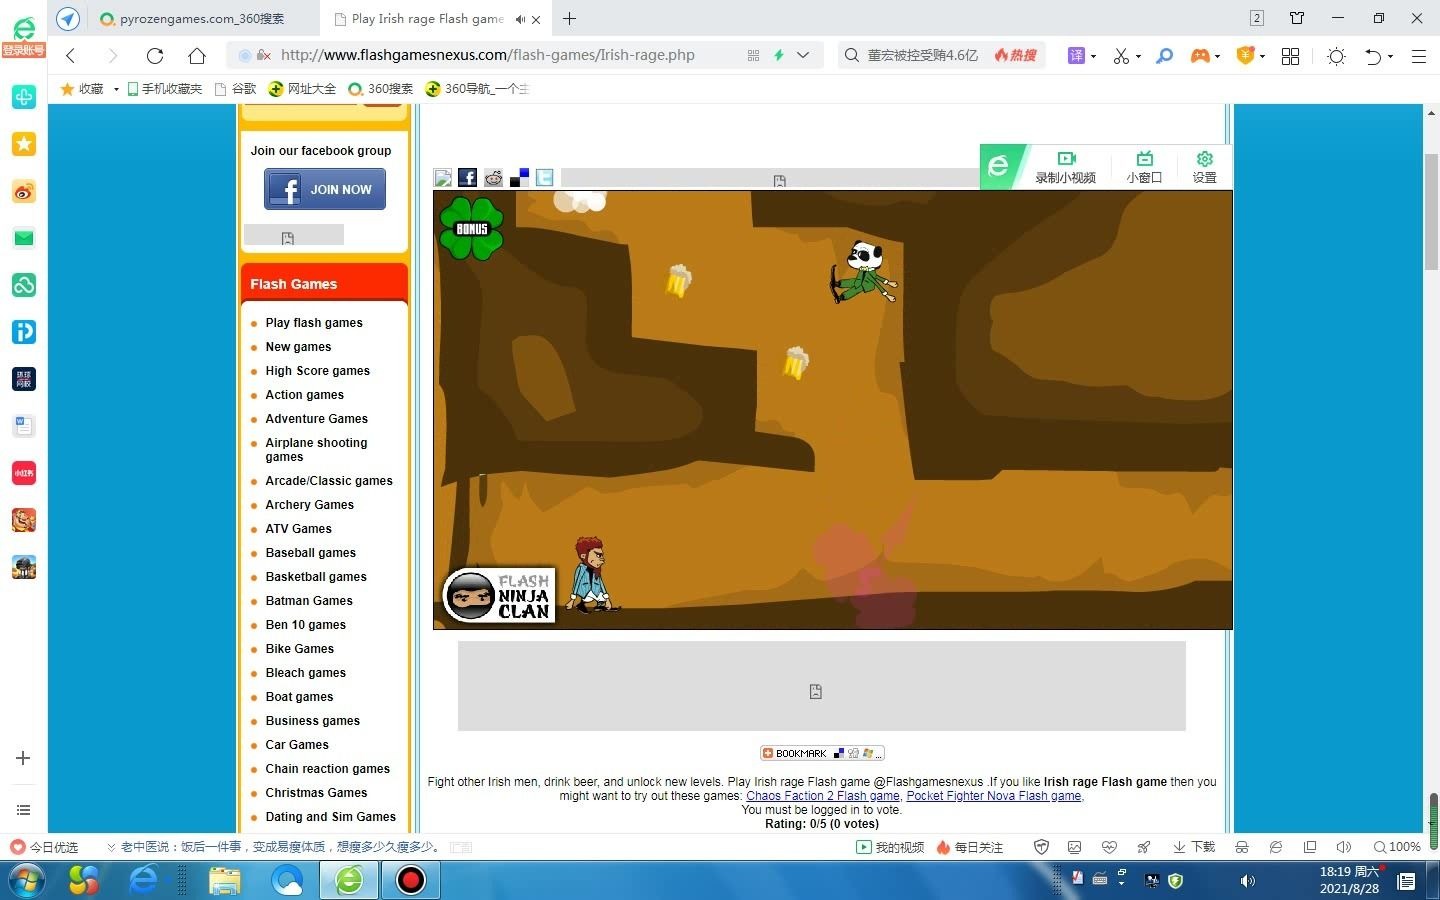The width and height of the screenshot is (1440, 900).
Task: Click the green lightning speed mode icon
Action: pos(778,55)
